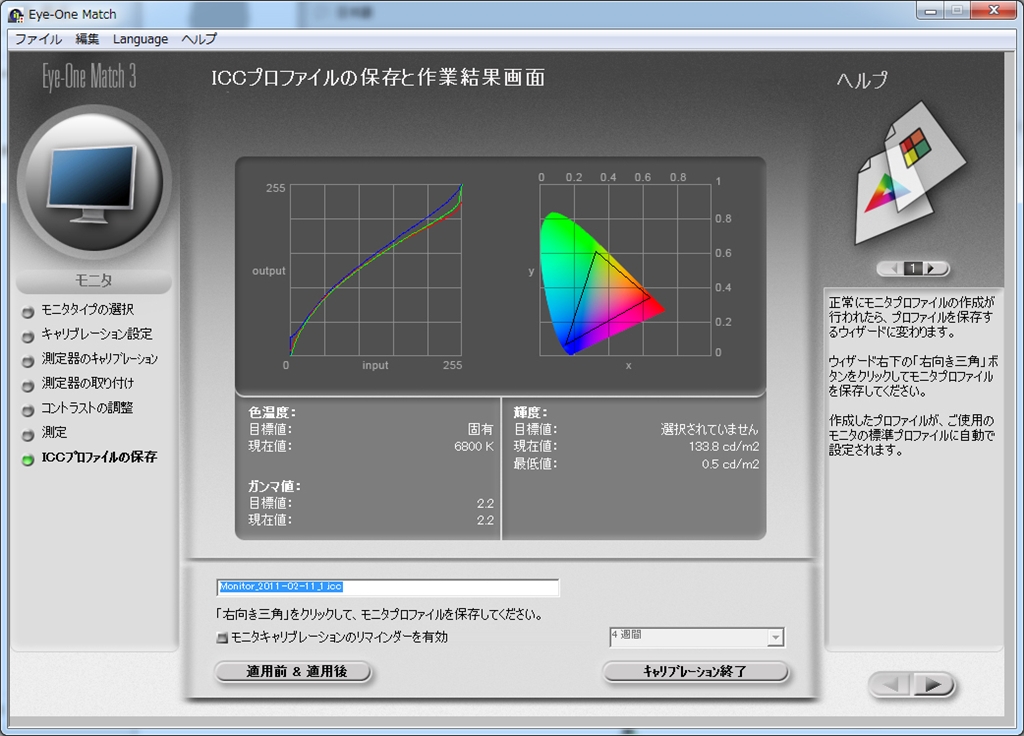Click the profile file name input field
1024x736 pixels.
coord(388,587)
